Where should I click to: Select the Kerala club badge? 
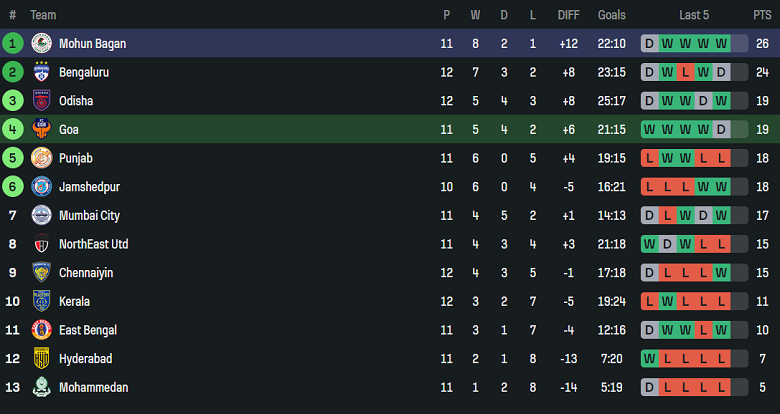point(42,301)
